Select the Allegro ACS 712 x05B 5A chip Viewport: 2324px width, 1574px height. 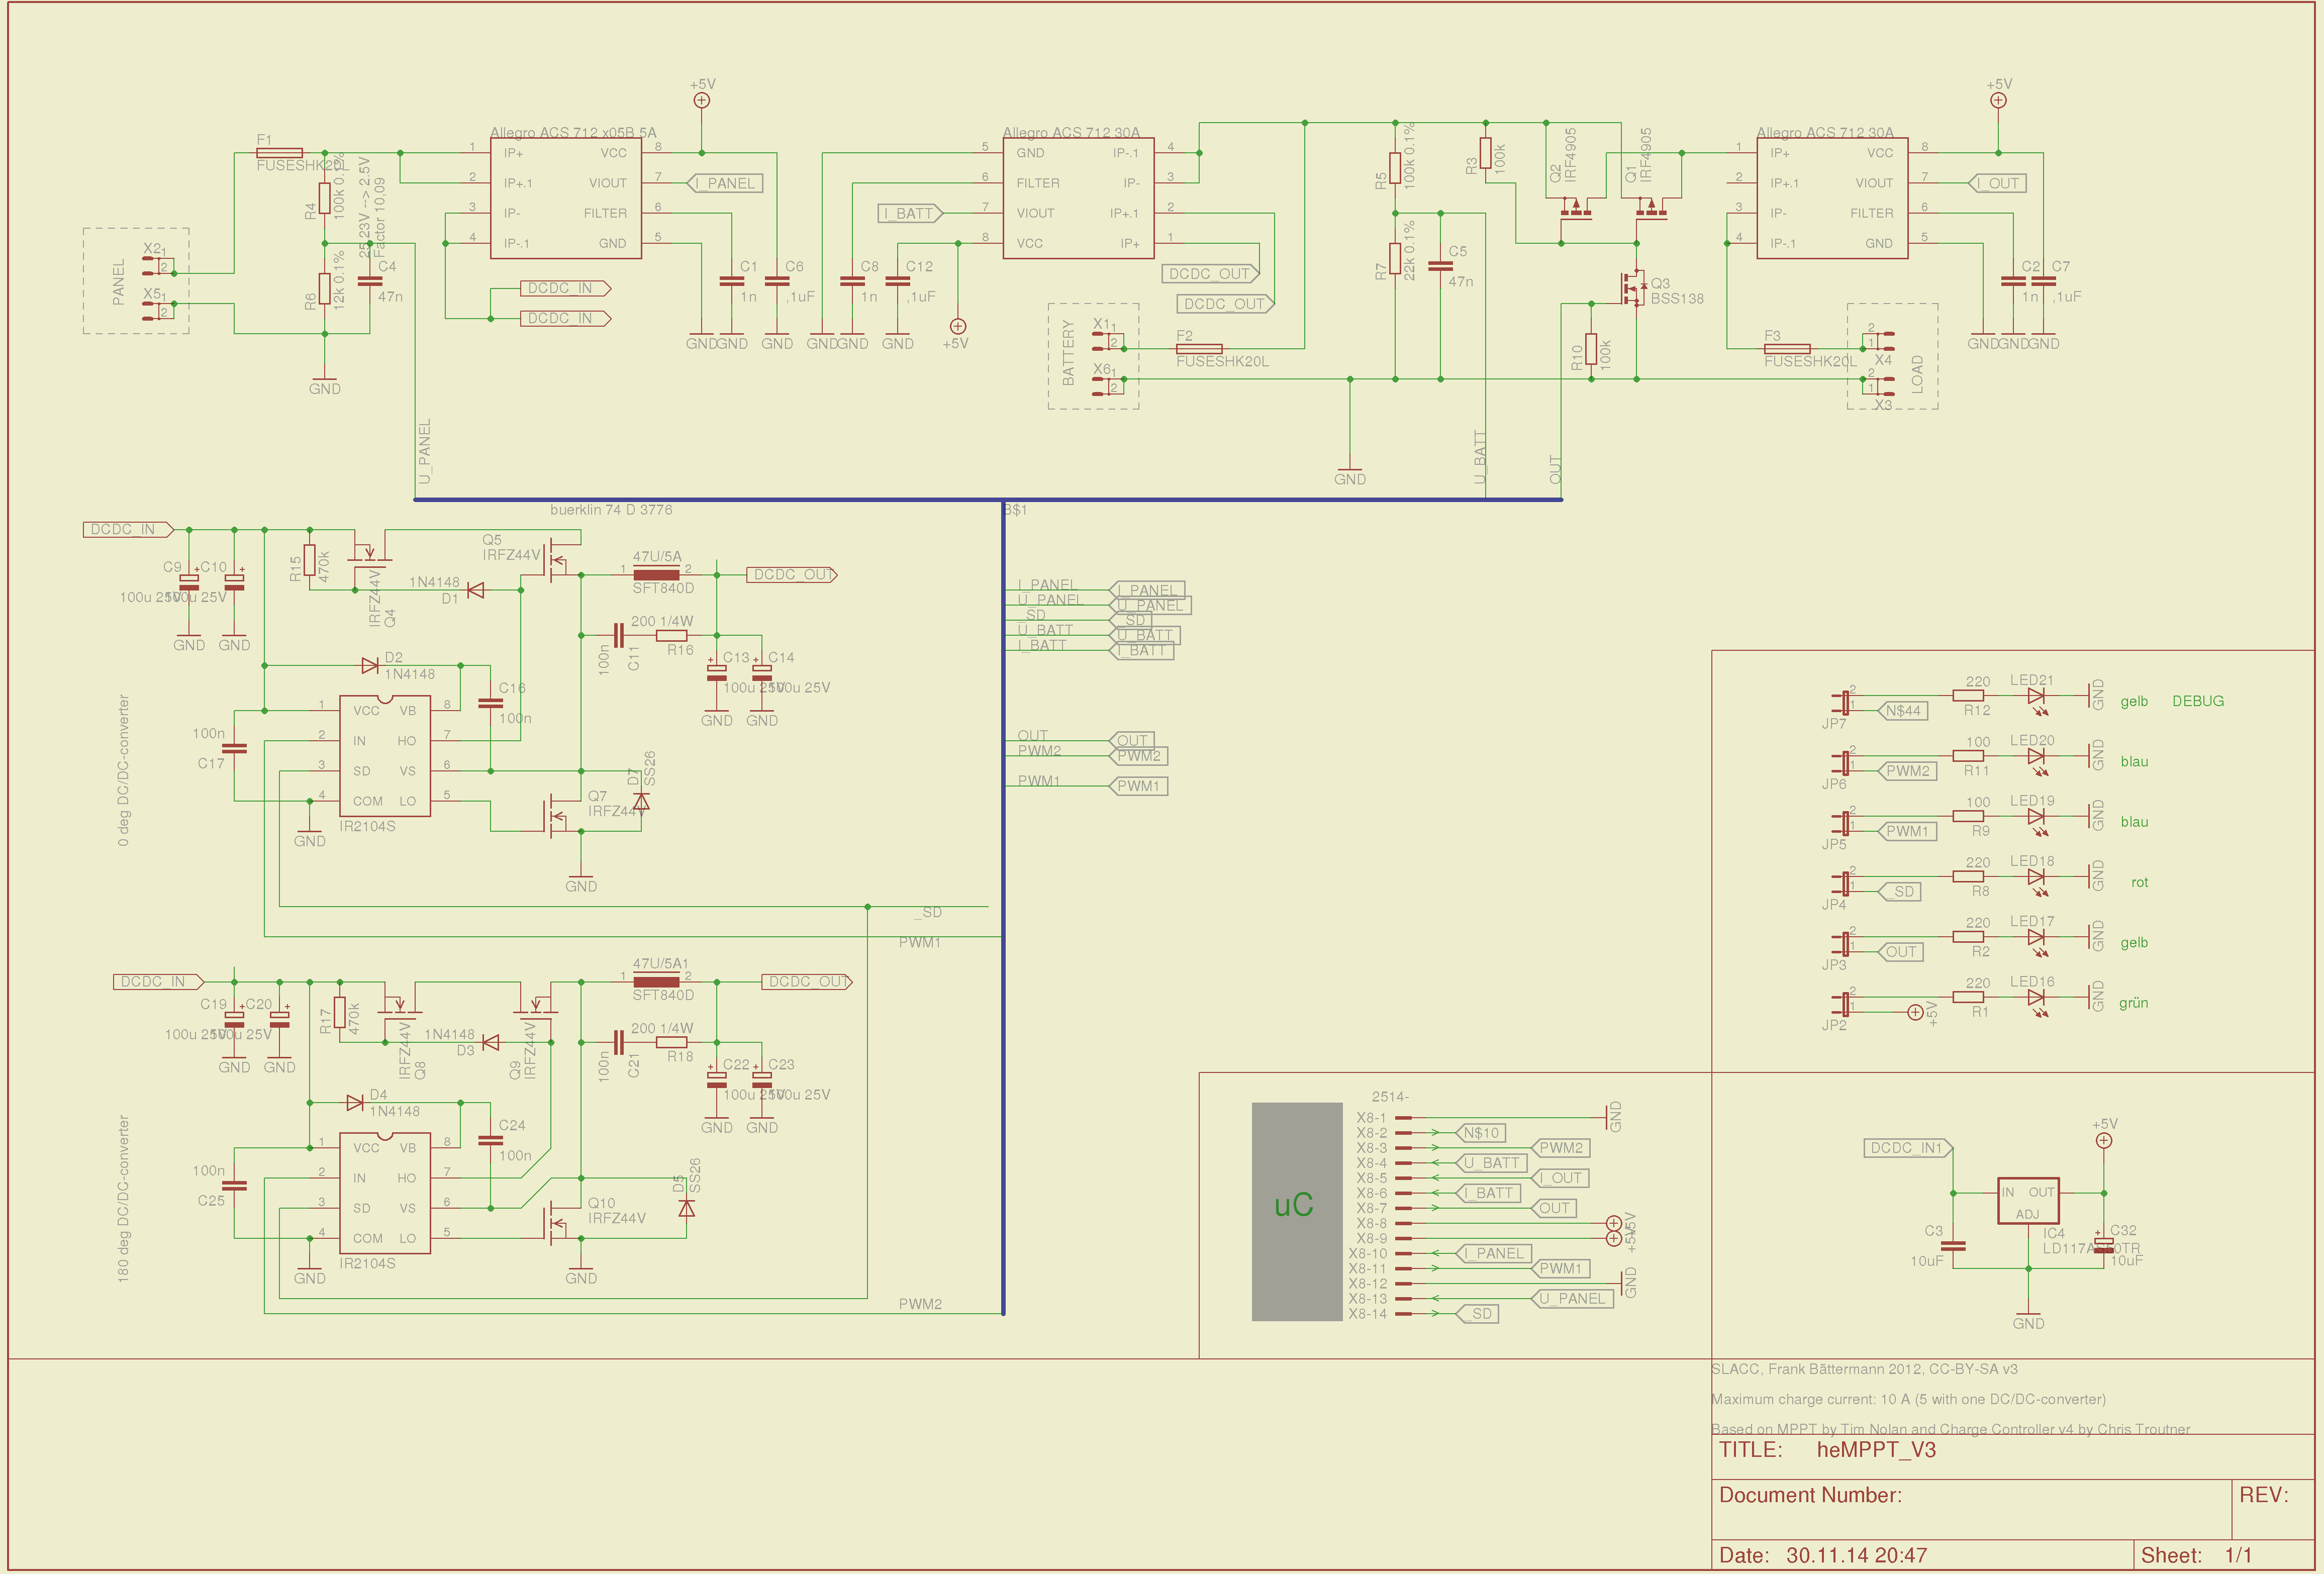(x=565, y=198)
